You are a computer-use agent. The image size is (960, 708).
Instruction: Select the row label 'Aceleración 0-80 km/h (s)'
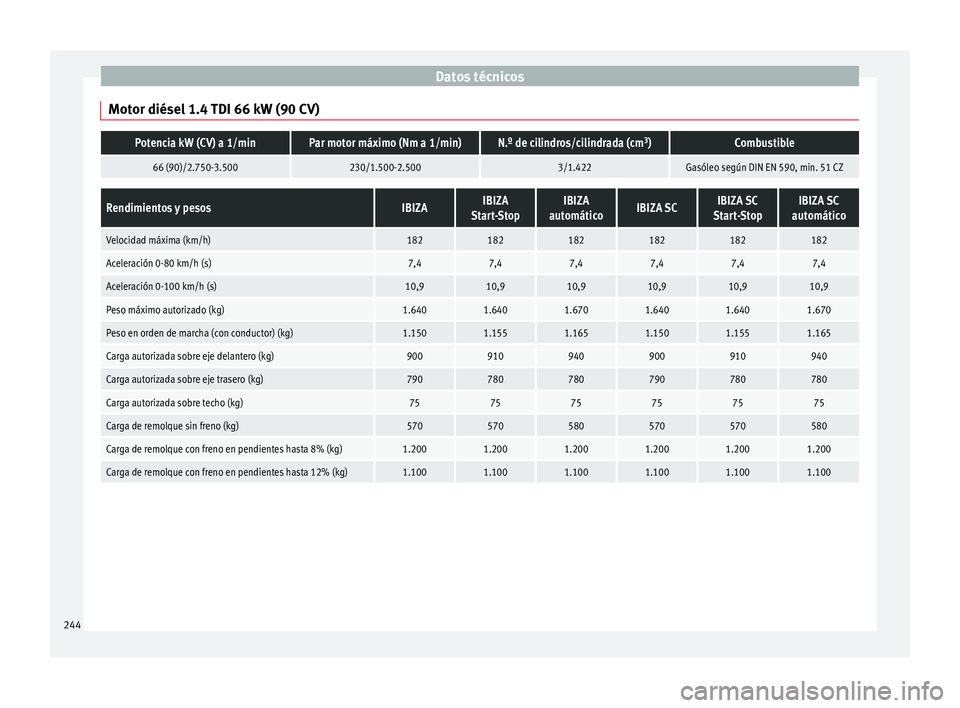pyautogui.click(x=159, y=263)
